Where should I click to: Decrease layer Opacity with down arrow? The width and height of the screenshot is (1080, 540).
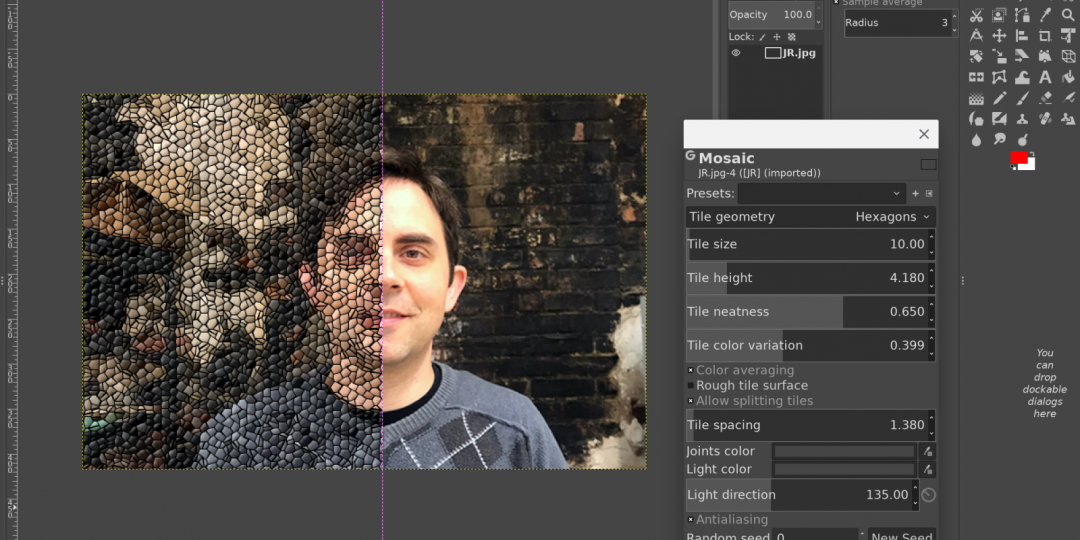click(x=818, y=22)
